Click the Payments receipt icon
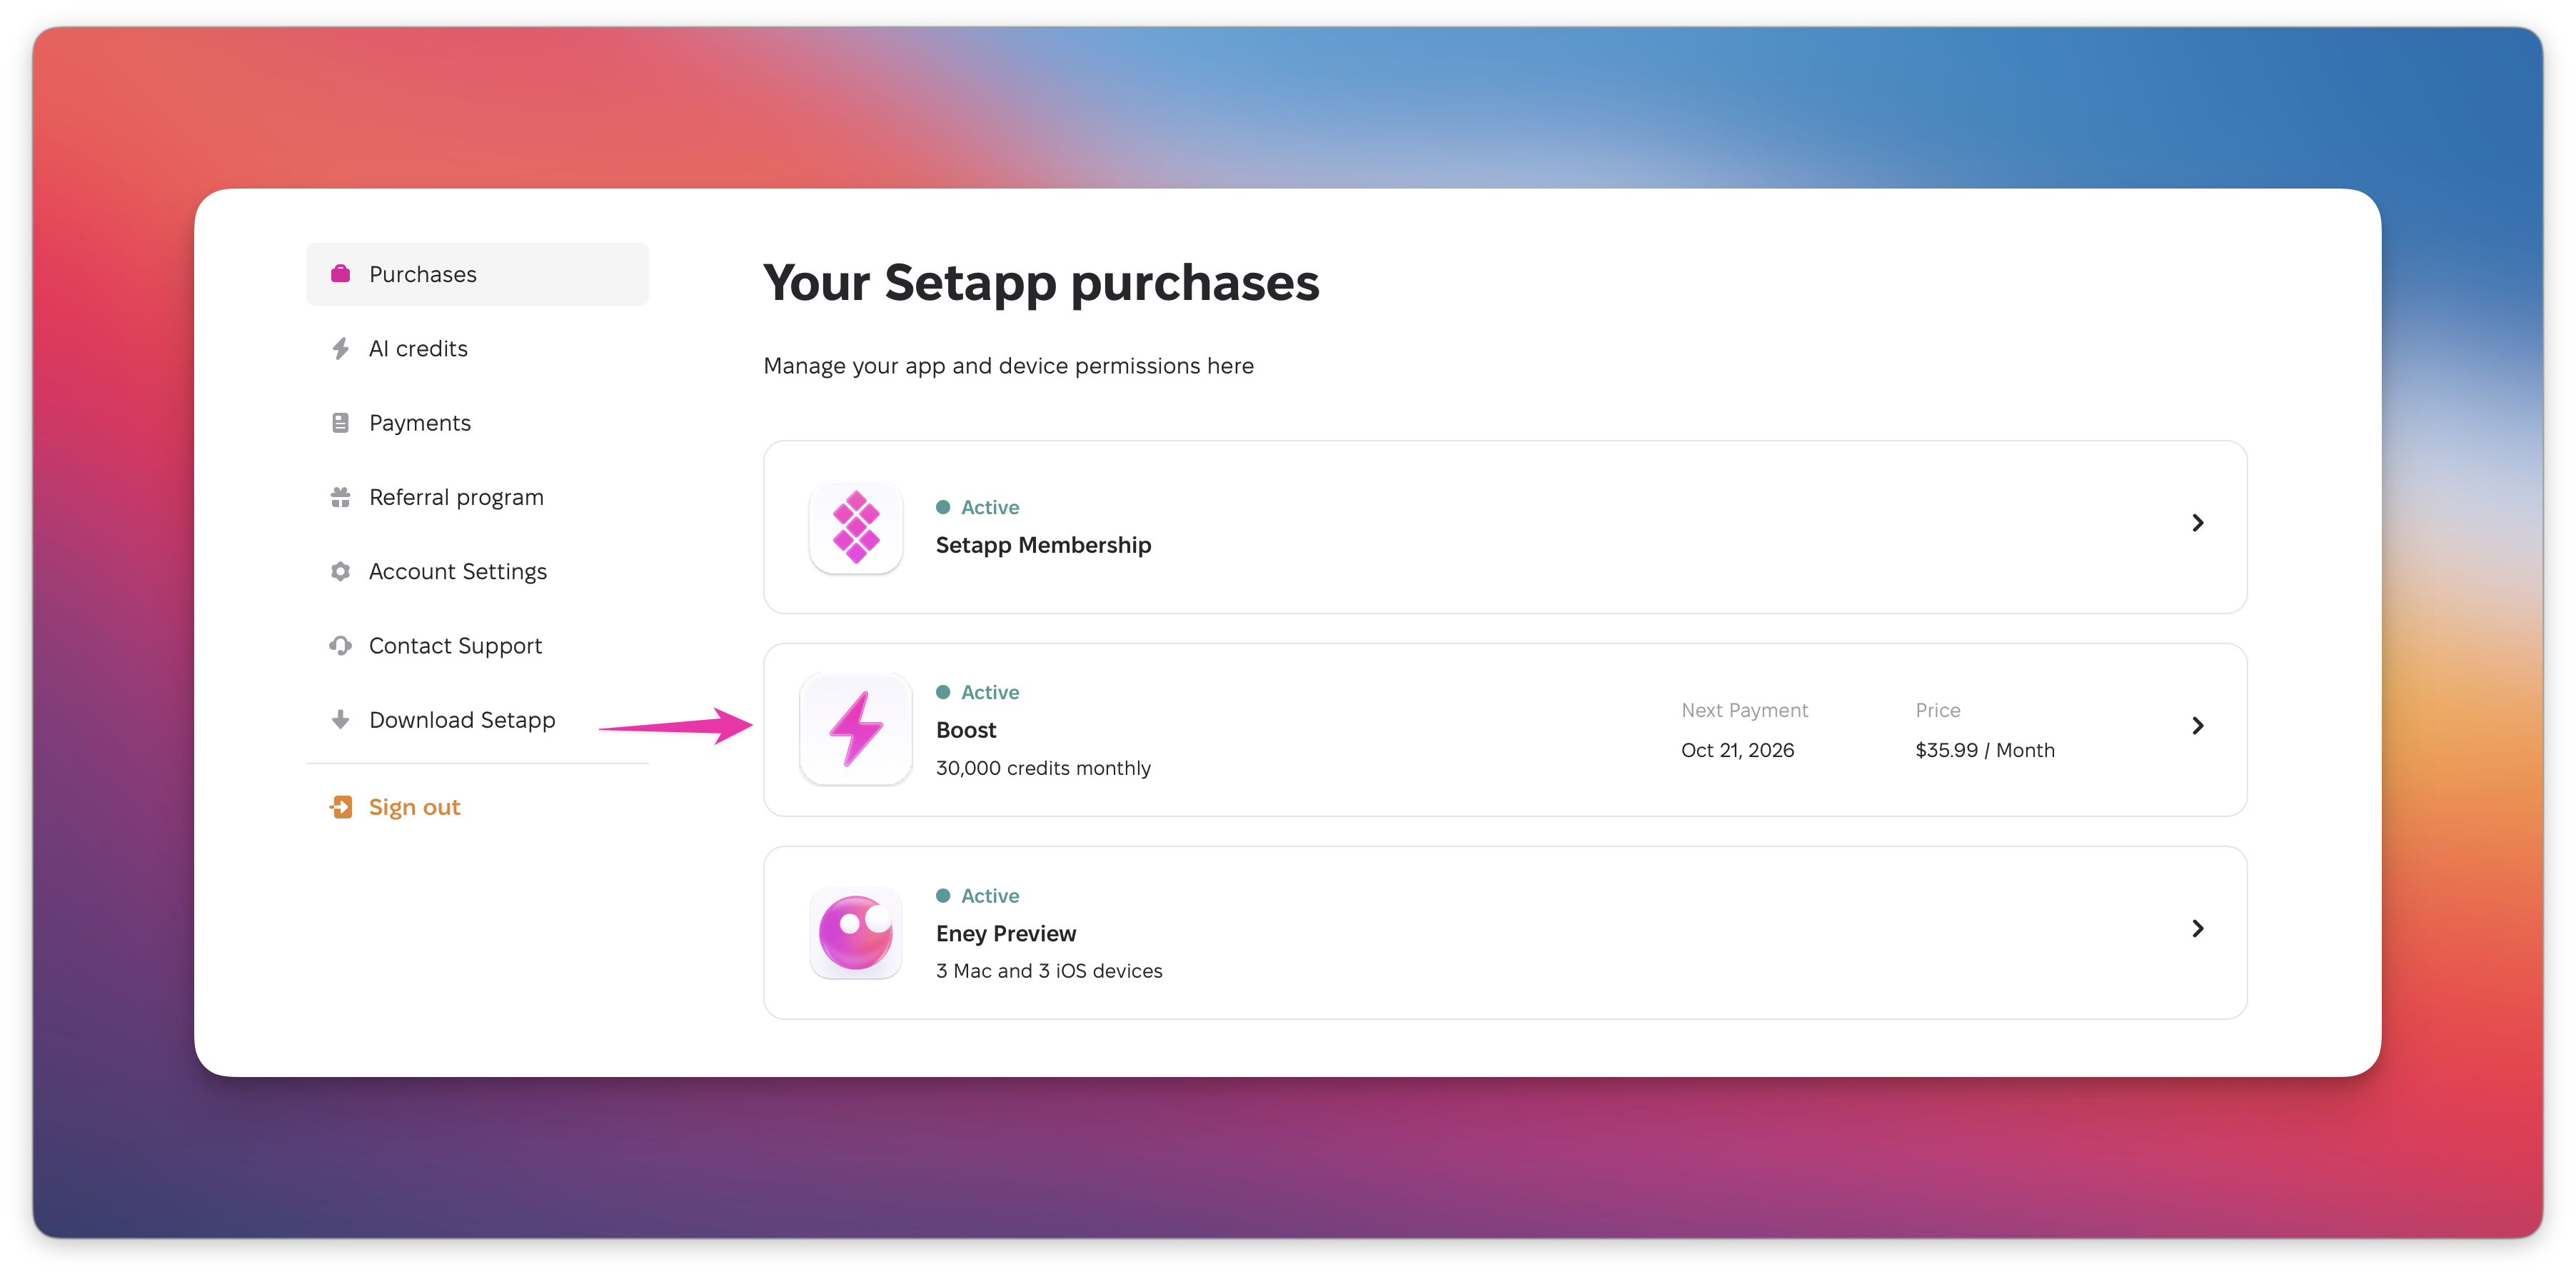Image resolution: width=2576 pixels, height=1277 pixels. tap(340, 423)
